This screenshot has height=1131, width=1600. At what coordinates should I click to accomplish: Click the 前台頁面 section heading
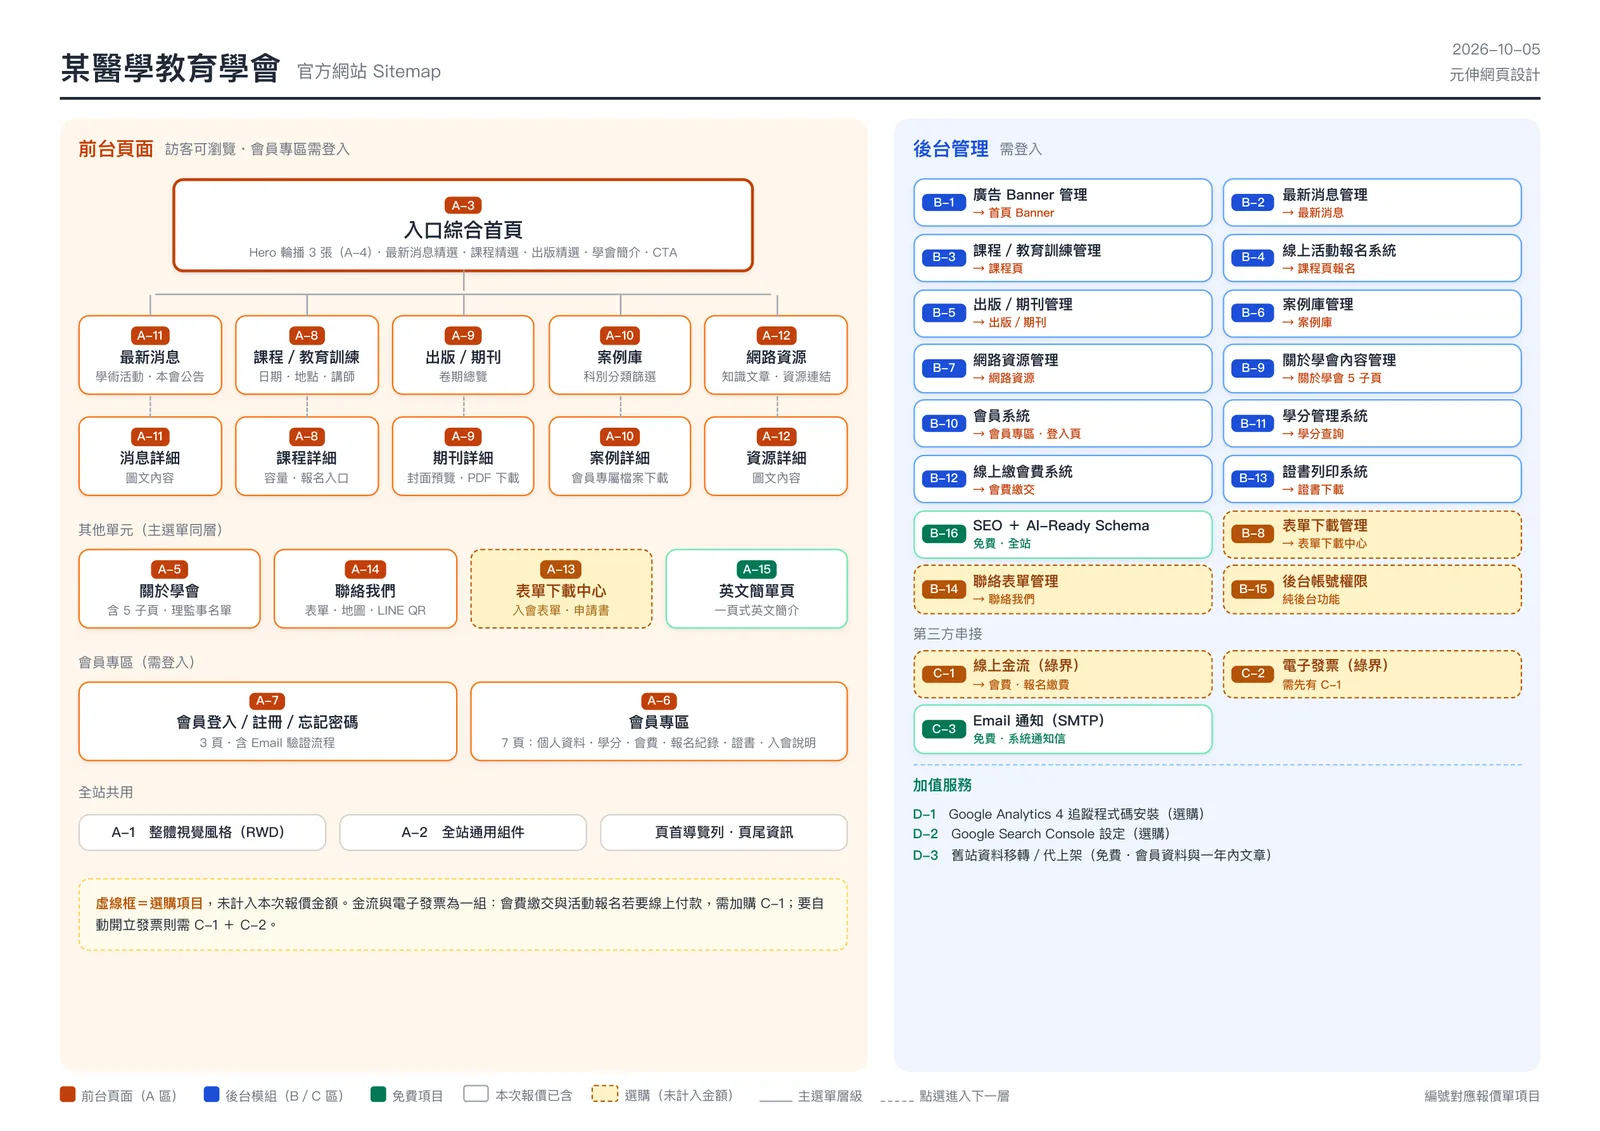point(116,149)
